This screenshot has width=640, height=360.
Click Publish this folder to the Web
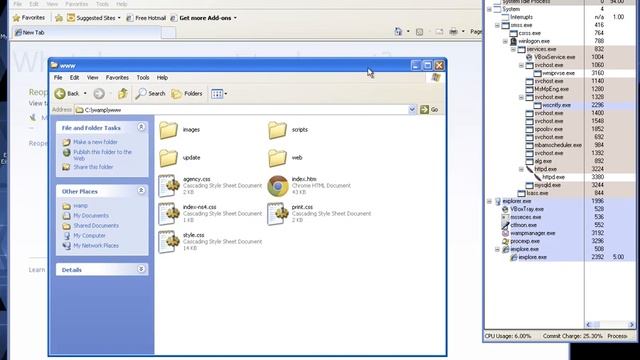coord(102,155)
